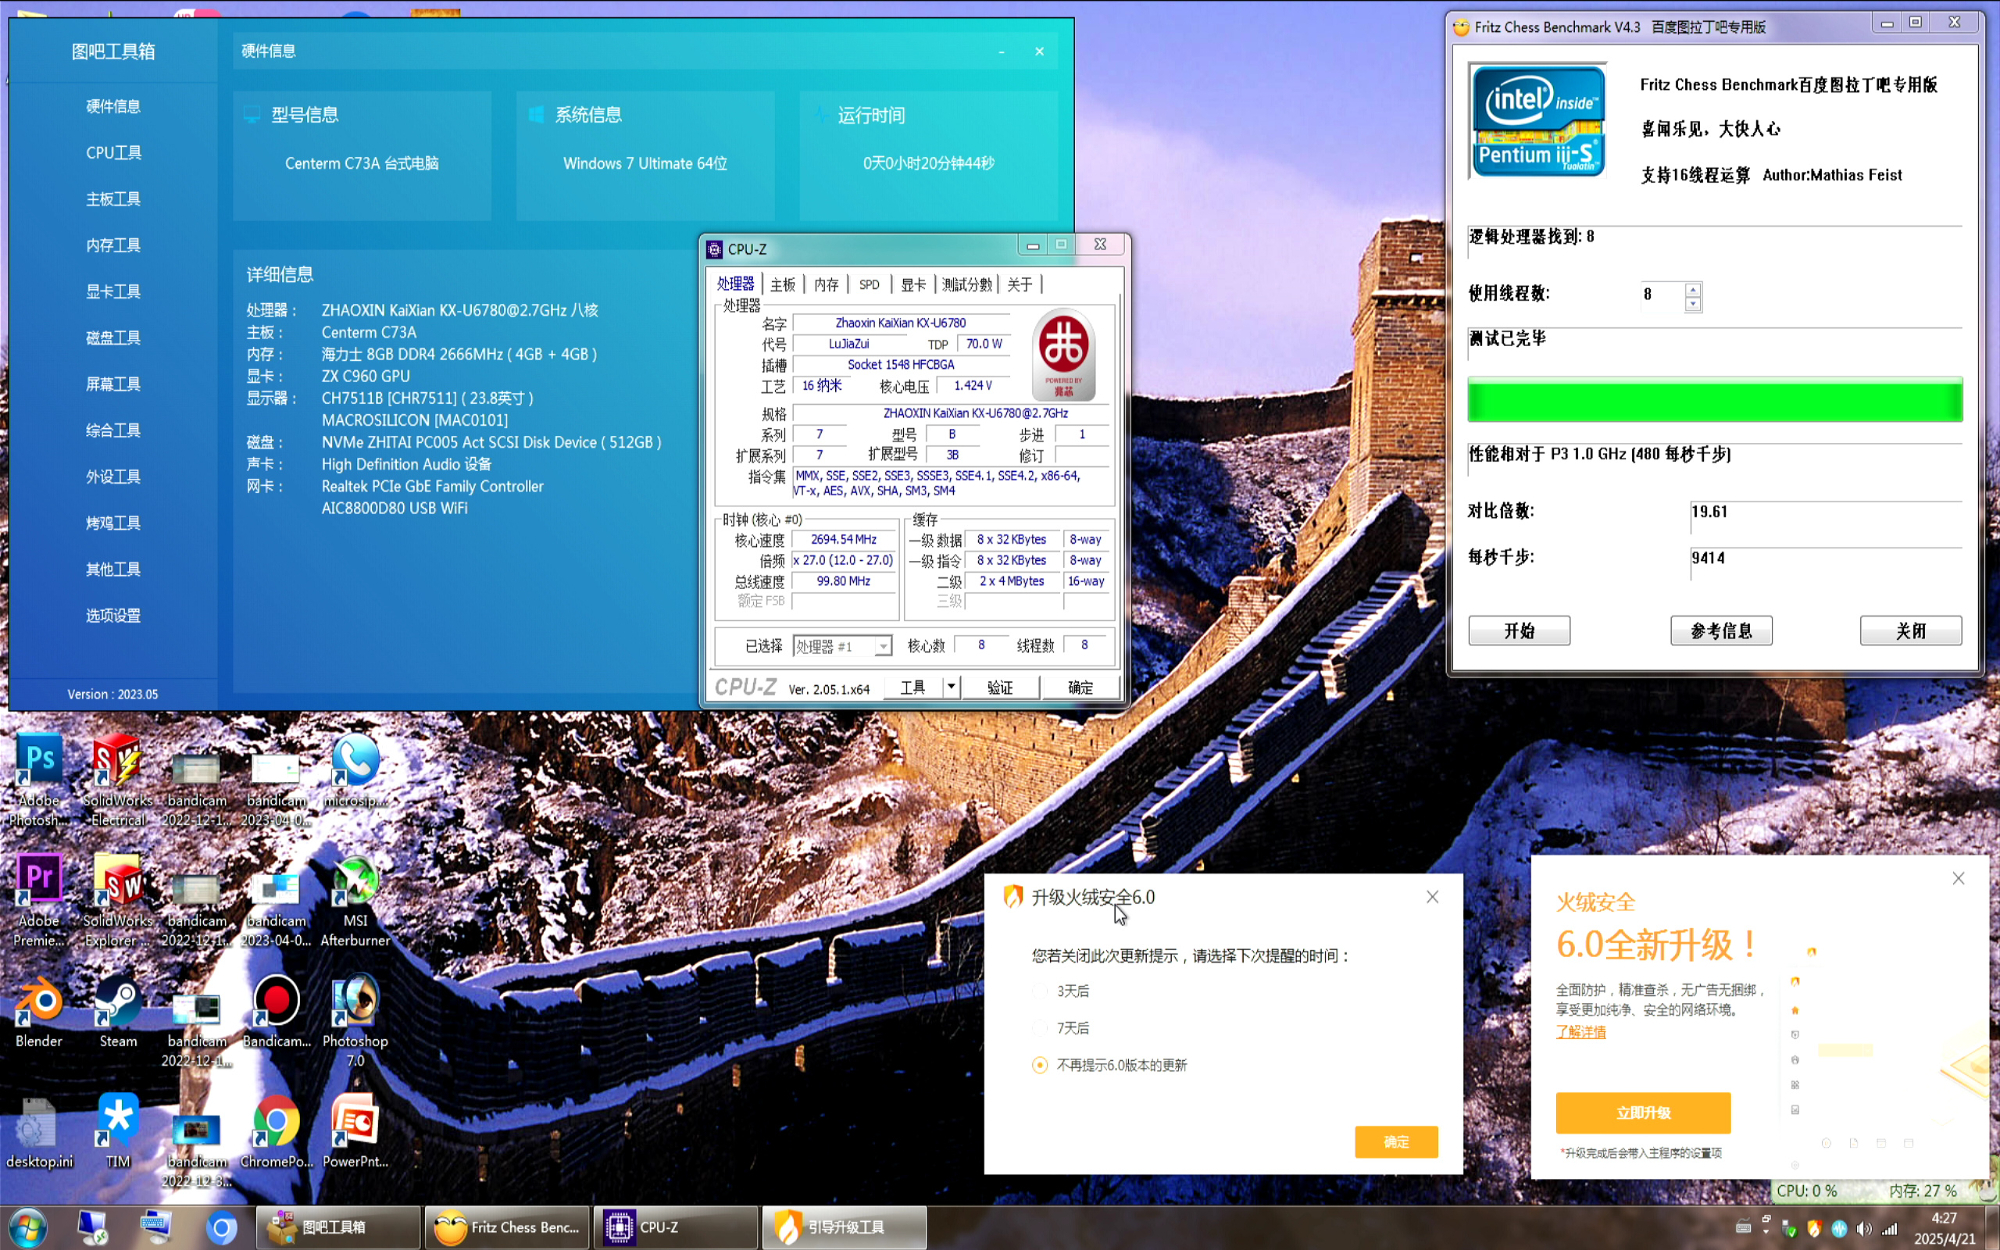
Task: Open ChromePortable desktop shortcut
Action: pyautogui.click(x=276, y=1132)
